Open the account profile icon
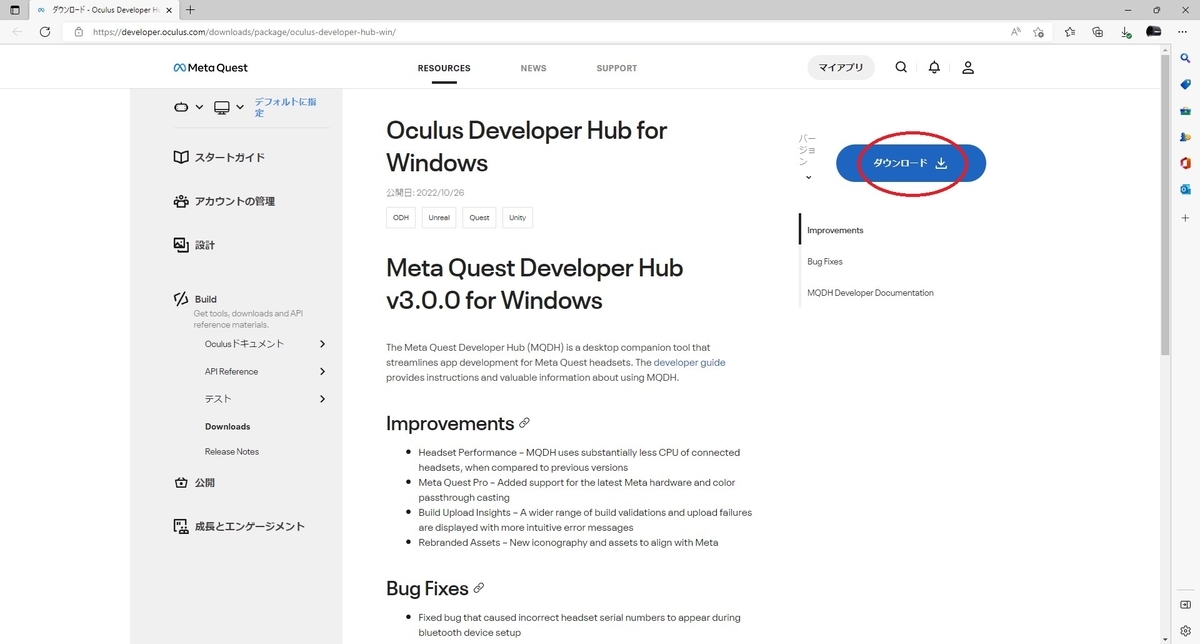This screenshot has height=644, width=1200. (967, 67)
